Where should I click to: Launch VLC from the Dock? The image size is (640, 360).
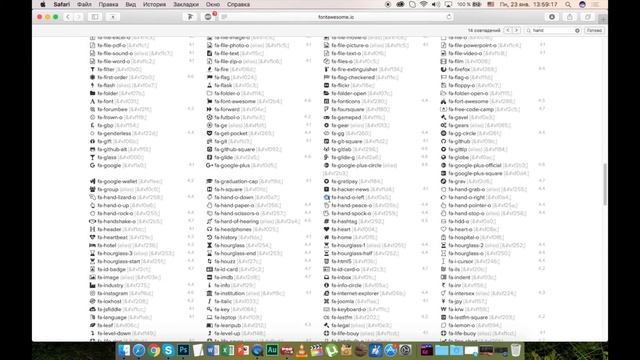click(302, 350)
